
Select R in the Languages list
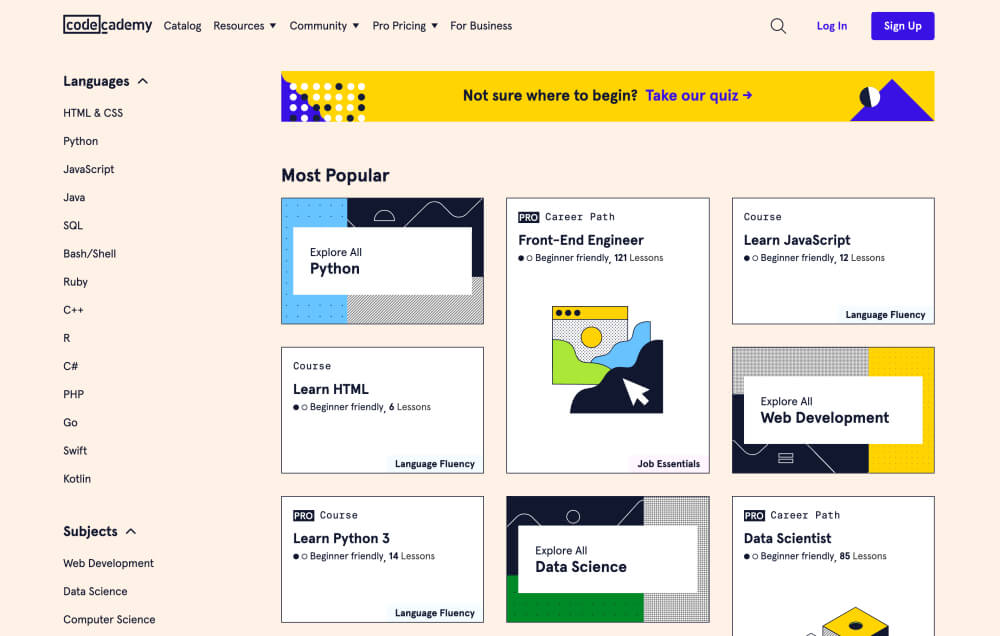coord(66,337)
